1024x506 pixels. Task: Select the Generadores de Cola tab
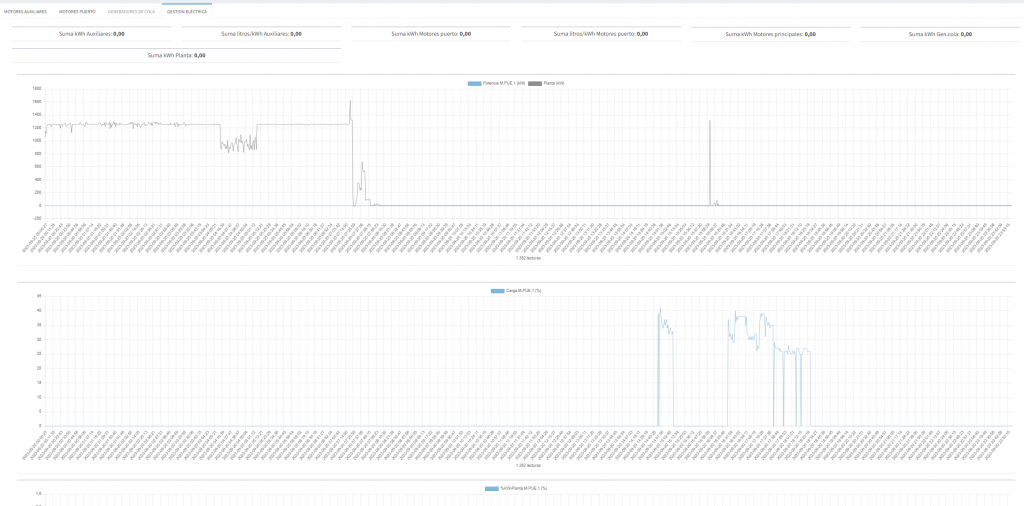pos(131,11)
